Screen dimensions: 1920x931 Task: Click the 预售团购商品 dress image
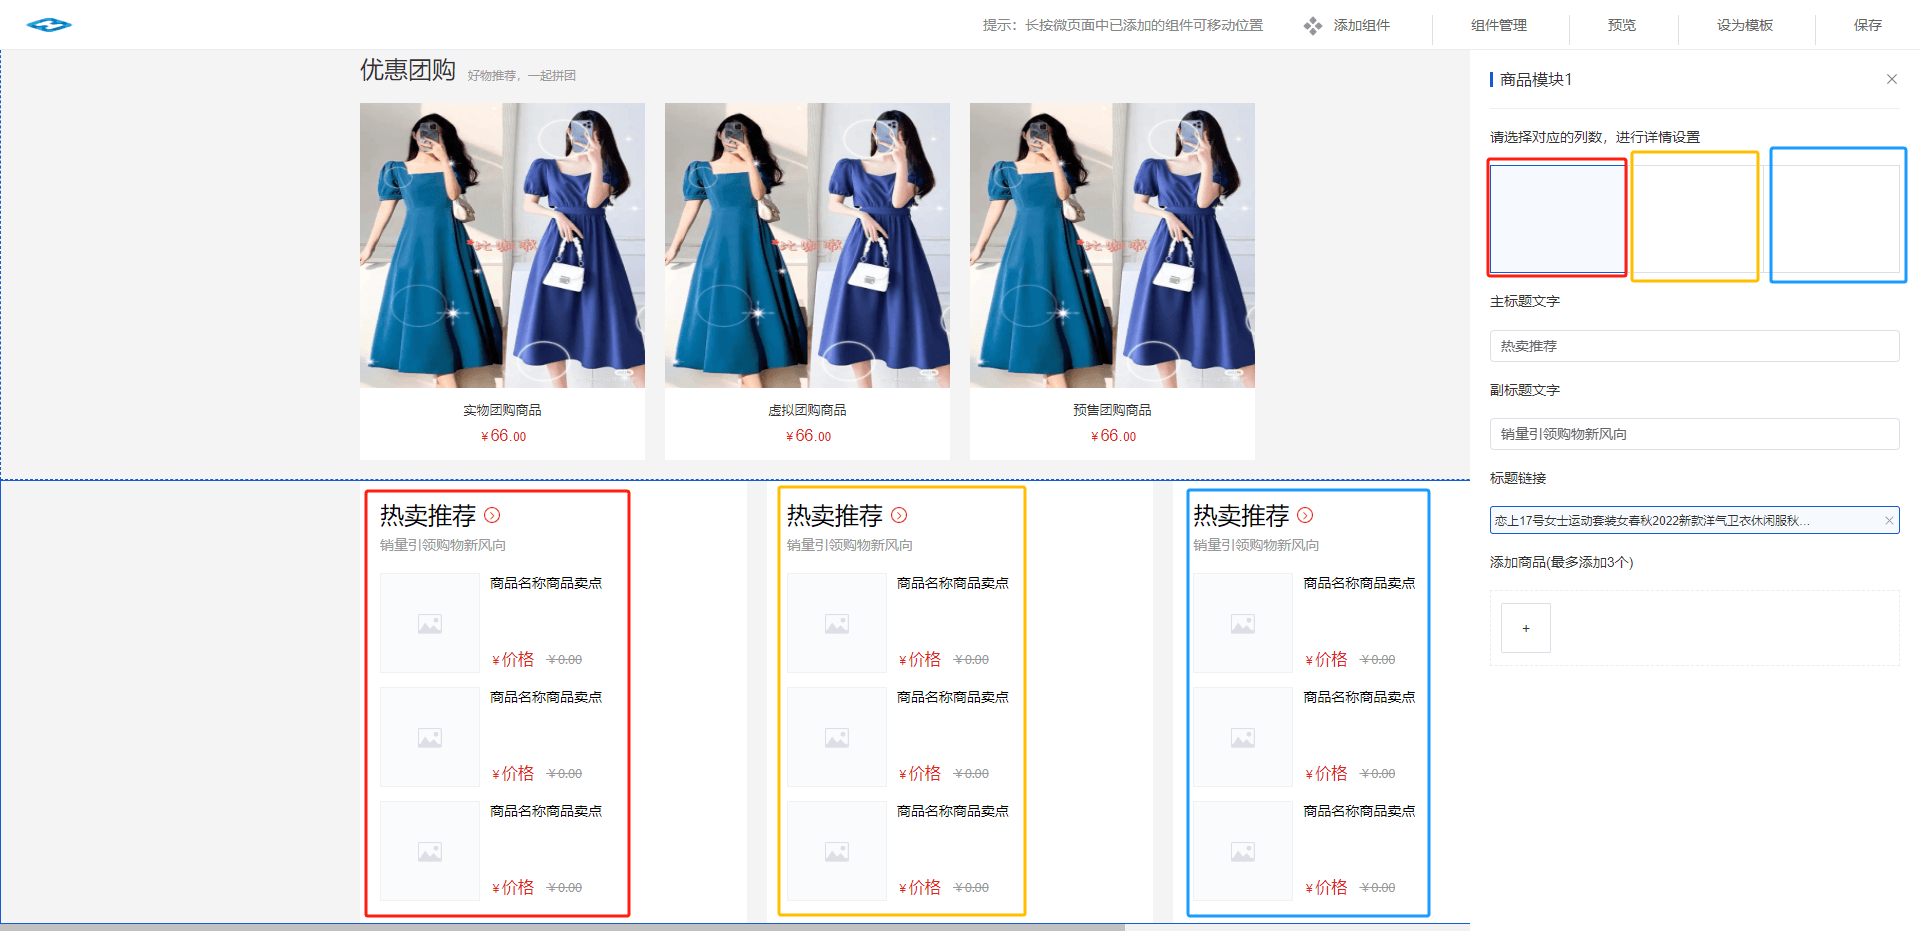click(x=1112, y=245)
